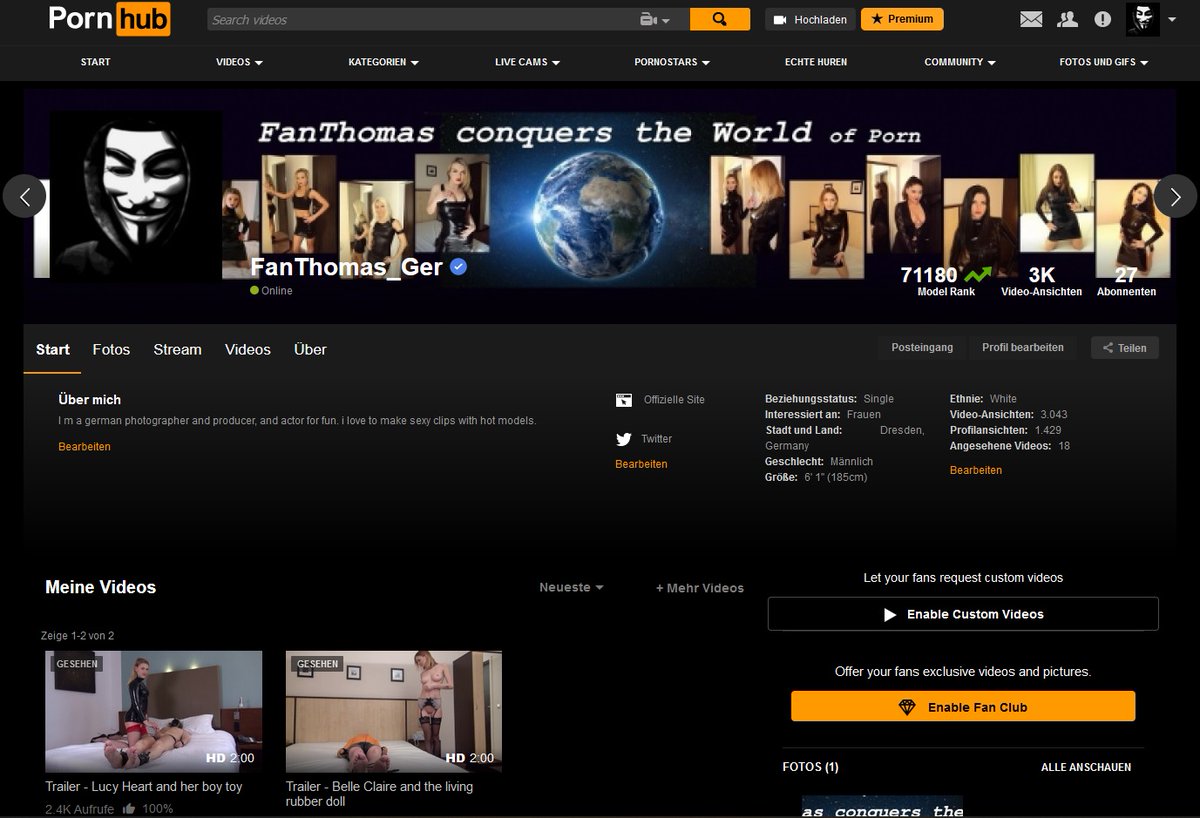Open the Neueste sort dropdown
The height and width of the screenshot is (818, 1200).
pyautogui.click(x=571, y=587)
